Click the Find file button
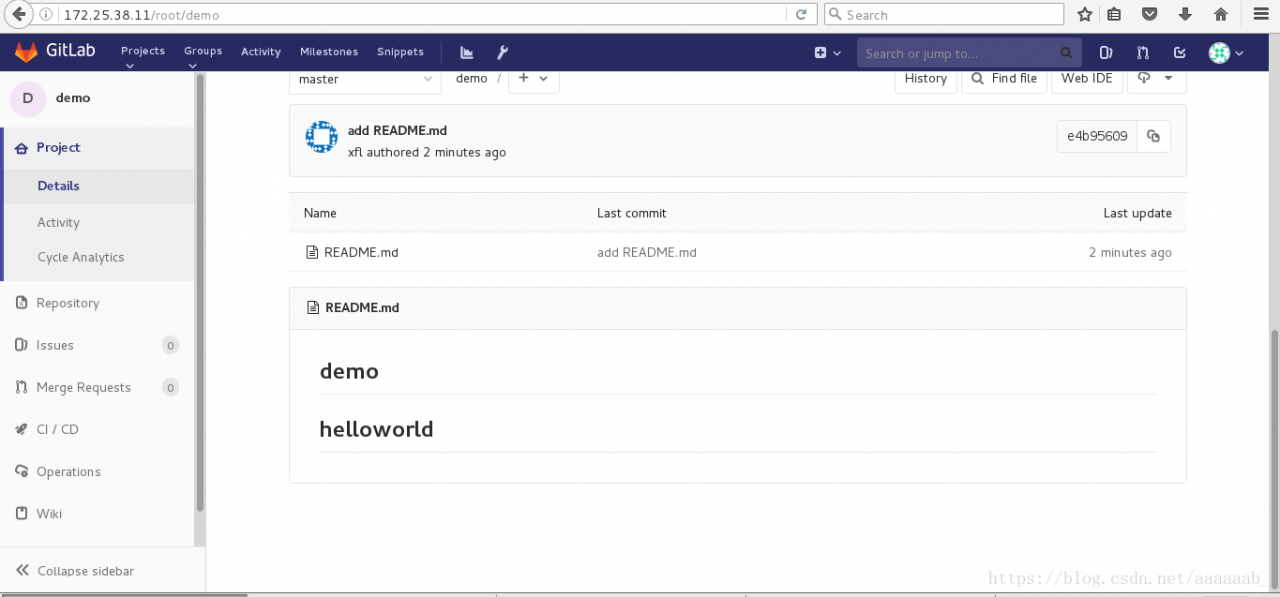1280x597 pixels. click(1004, 78)
